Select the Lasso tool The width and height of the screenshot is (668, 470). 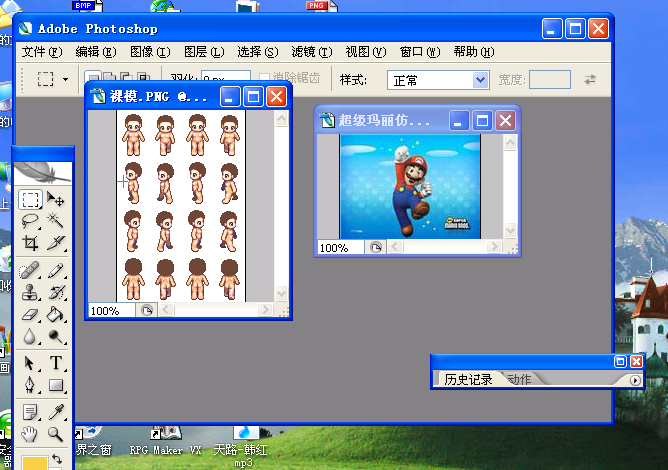pyautogui.click(x=30, y=221)
